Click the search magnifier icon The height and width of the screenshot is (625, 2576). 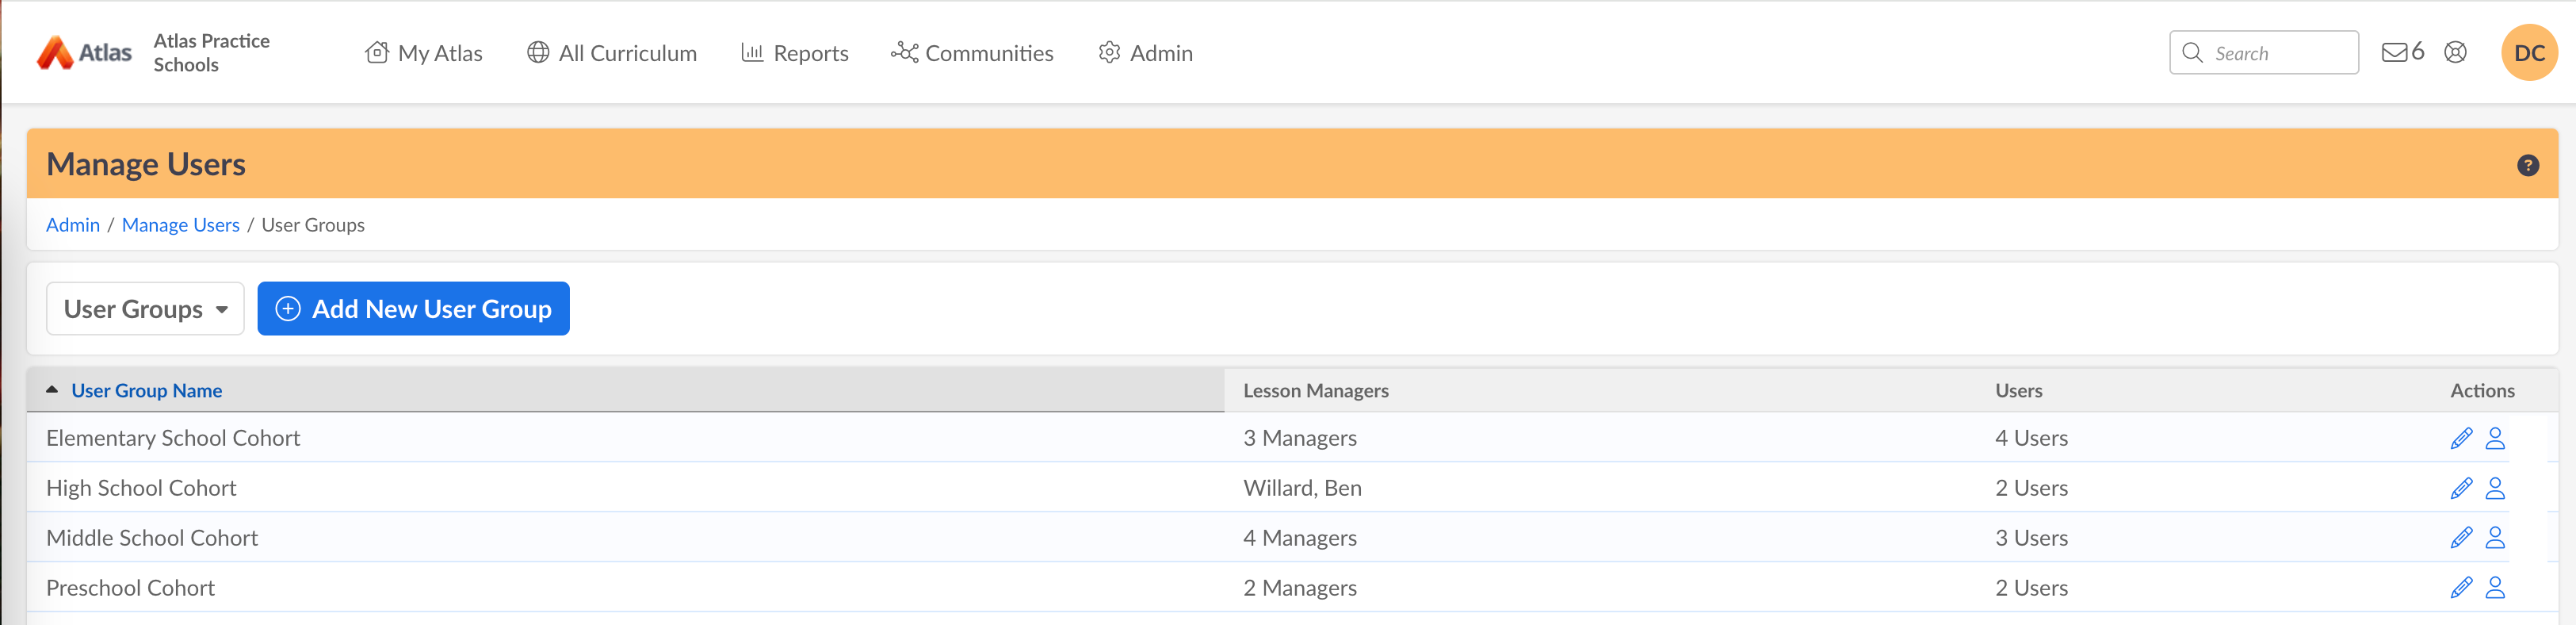[x=2192, y=53]
